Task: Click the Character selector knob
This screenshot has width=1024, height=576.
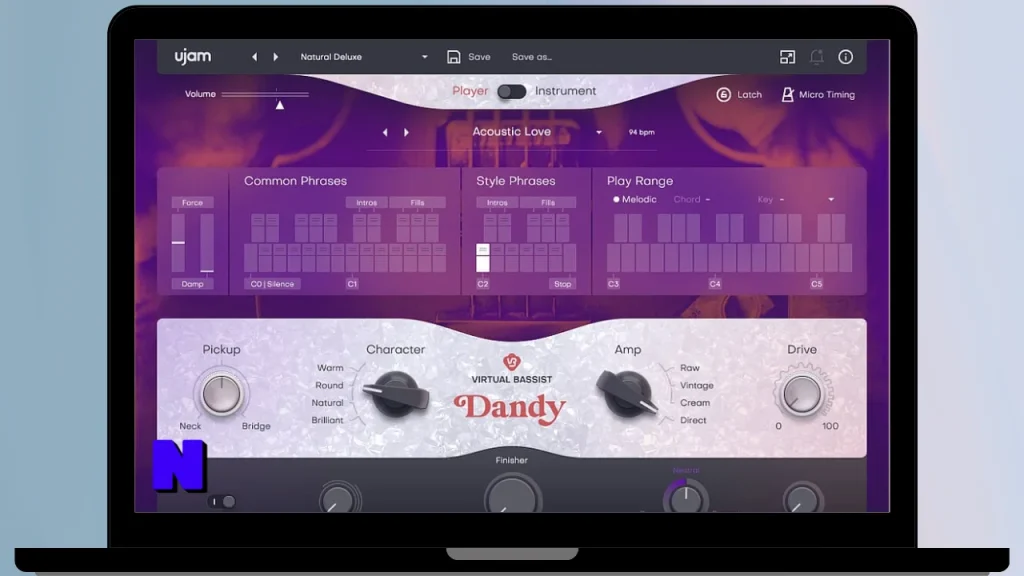Action: 396,393
